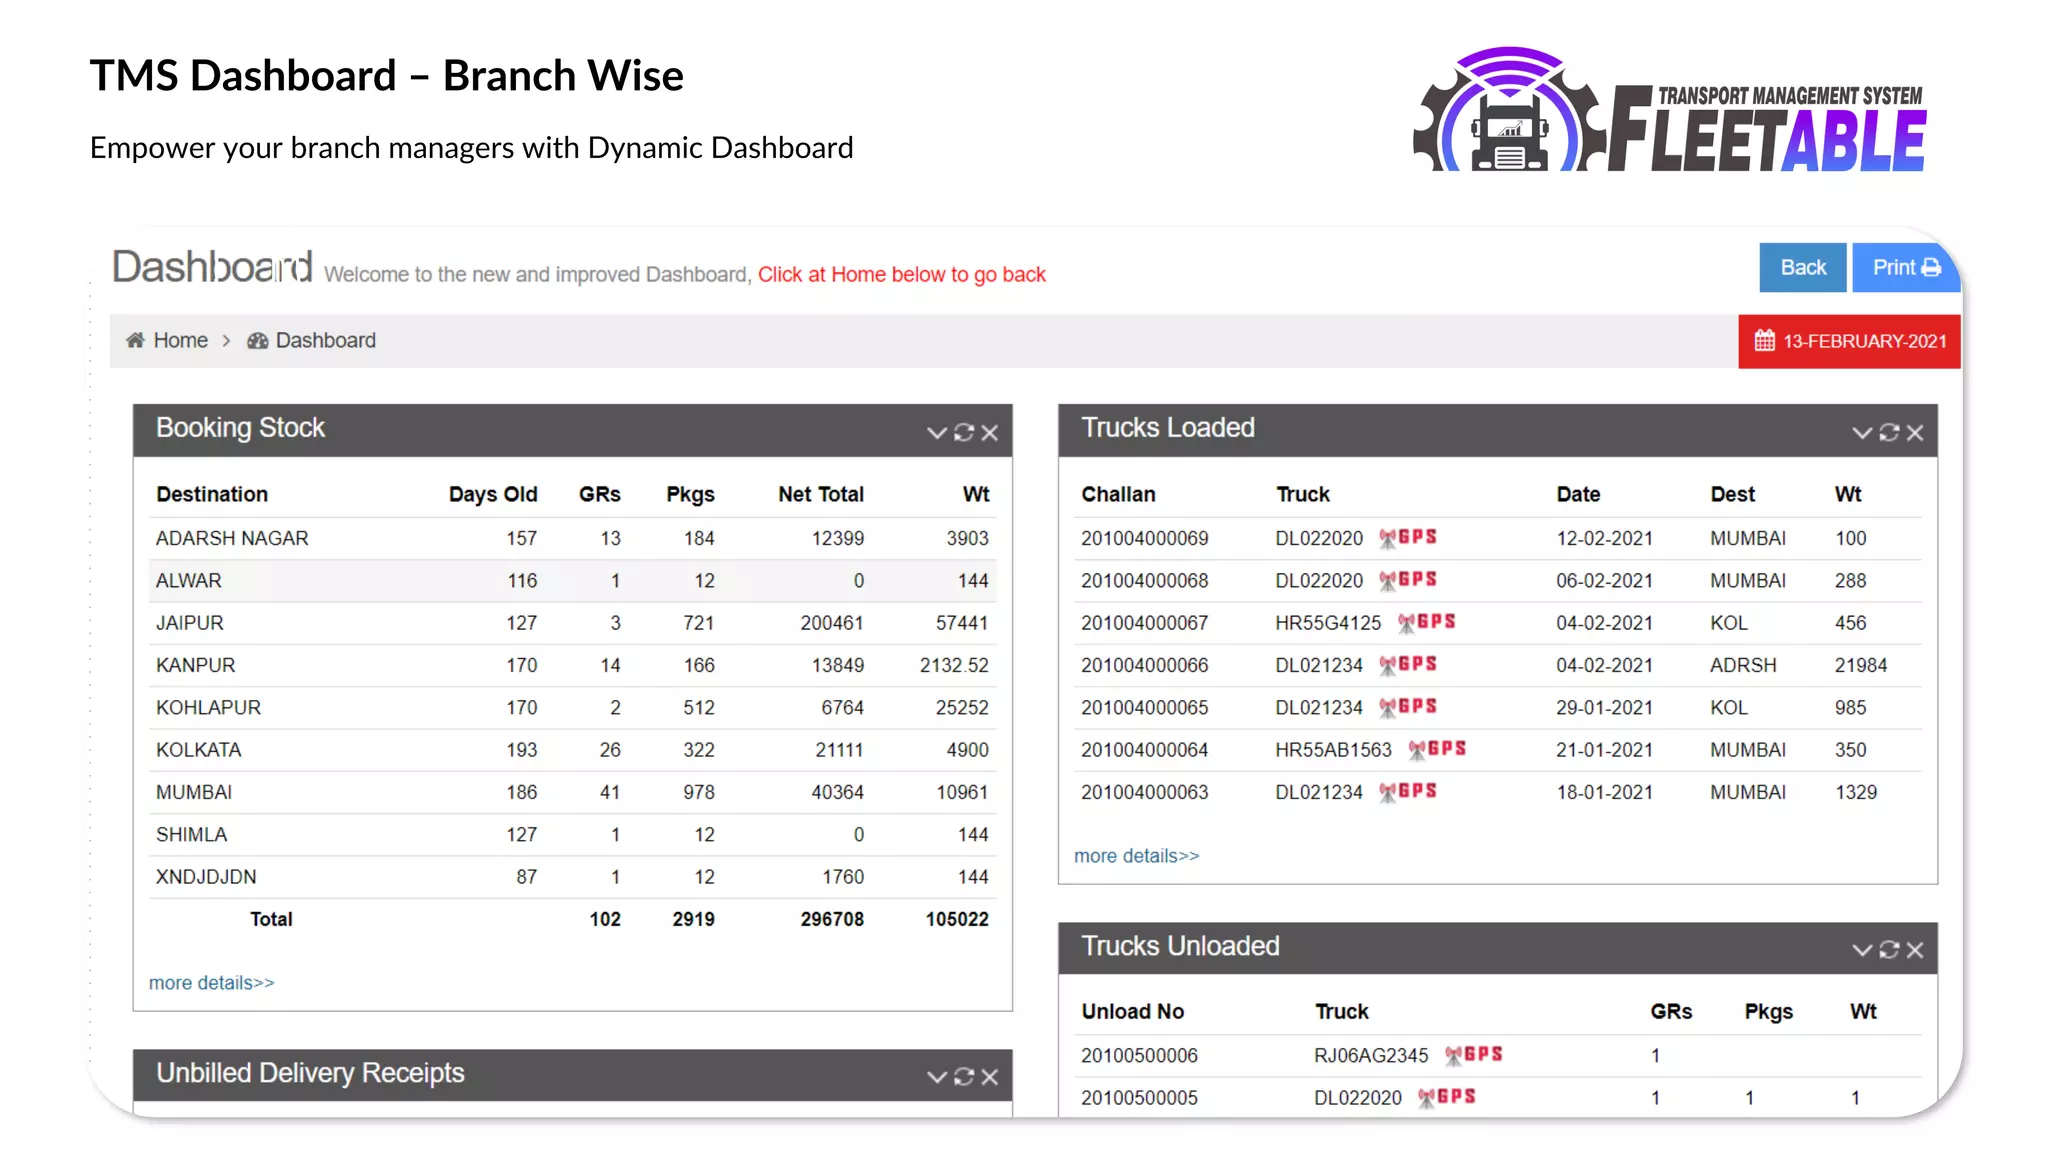Viewport: 2048px width, 1152px height.
Task: Refresh the Booking Stock panel
Action: point(963,433)
